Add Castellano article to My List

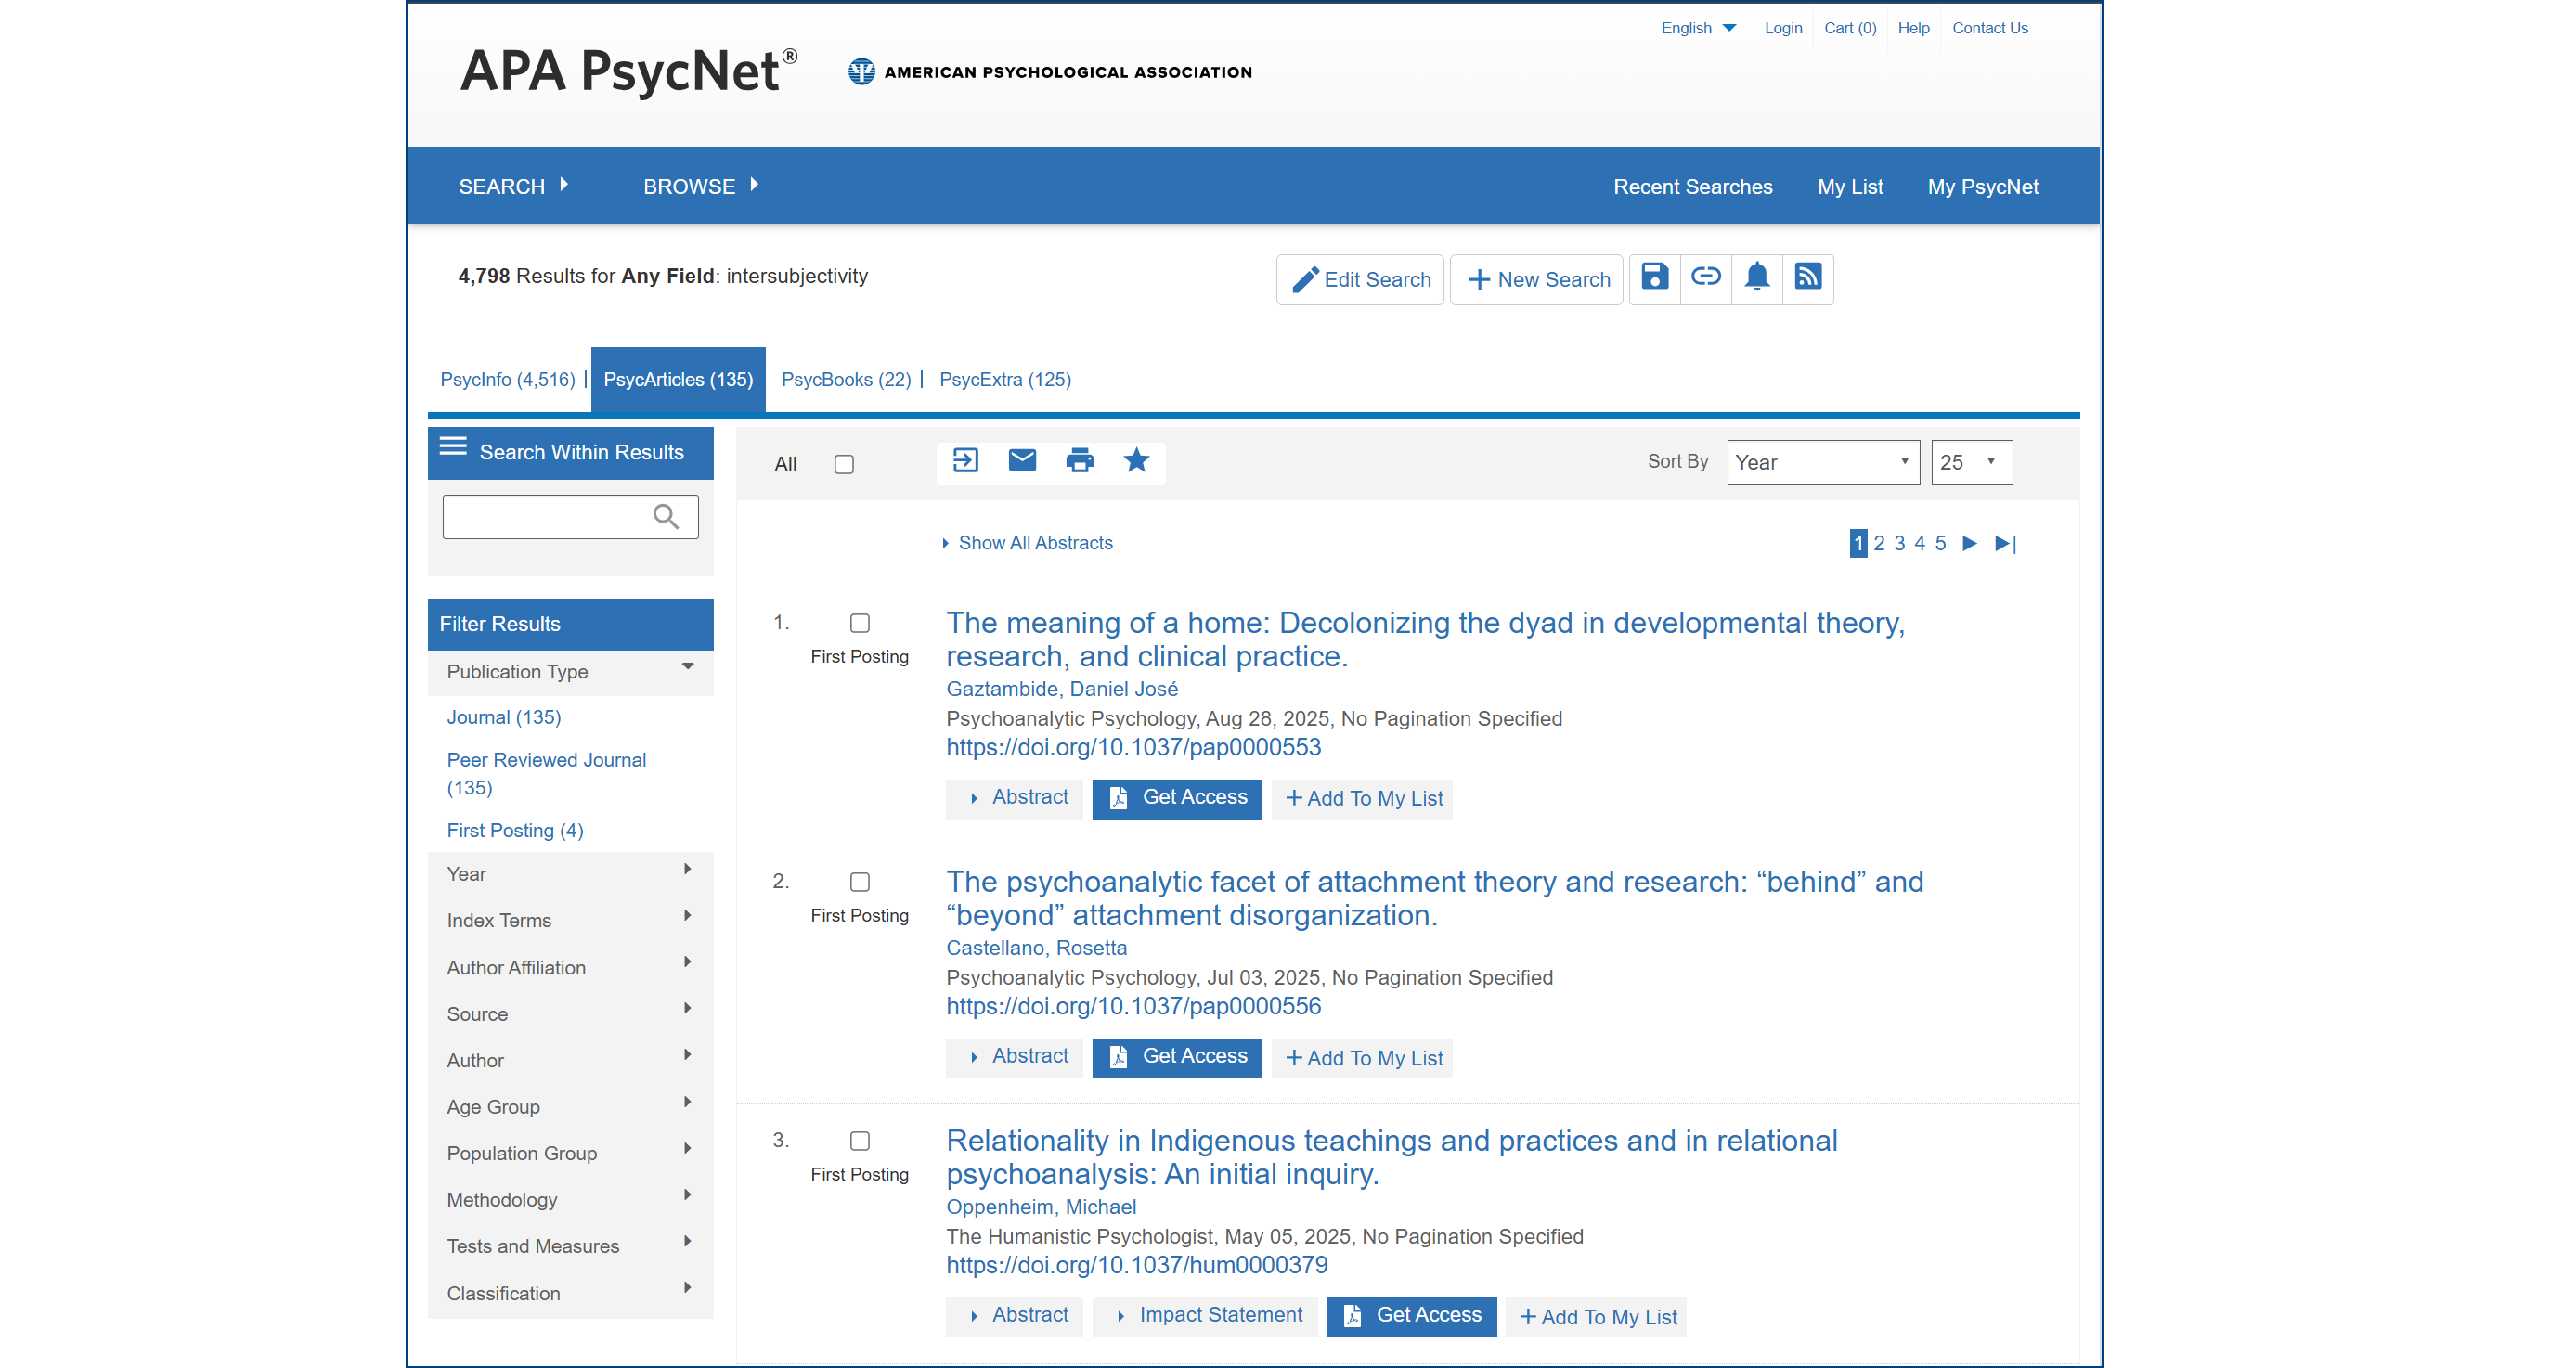pyautogui.click(x=1363, y=1057)
